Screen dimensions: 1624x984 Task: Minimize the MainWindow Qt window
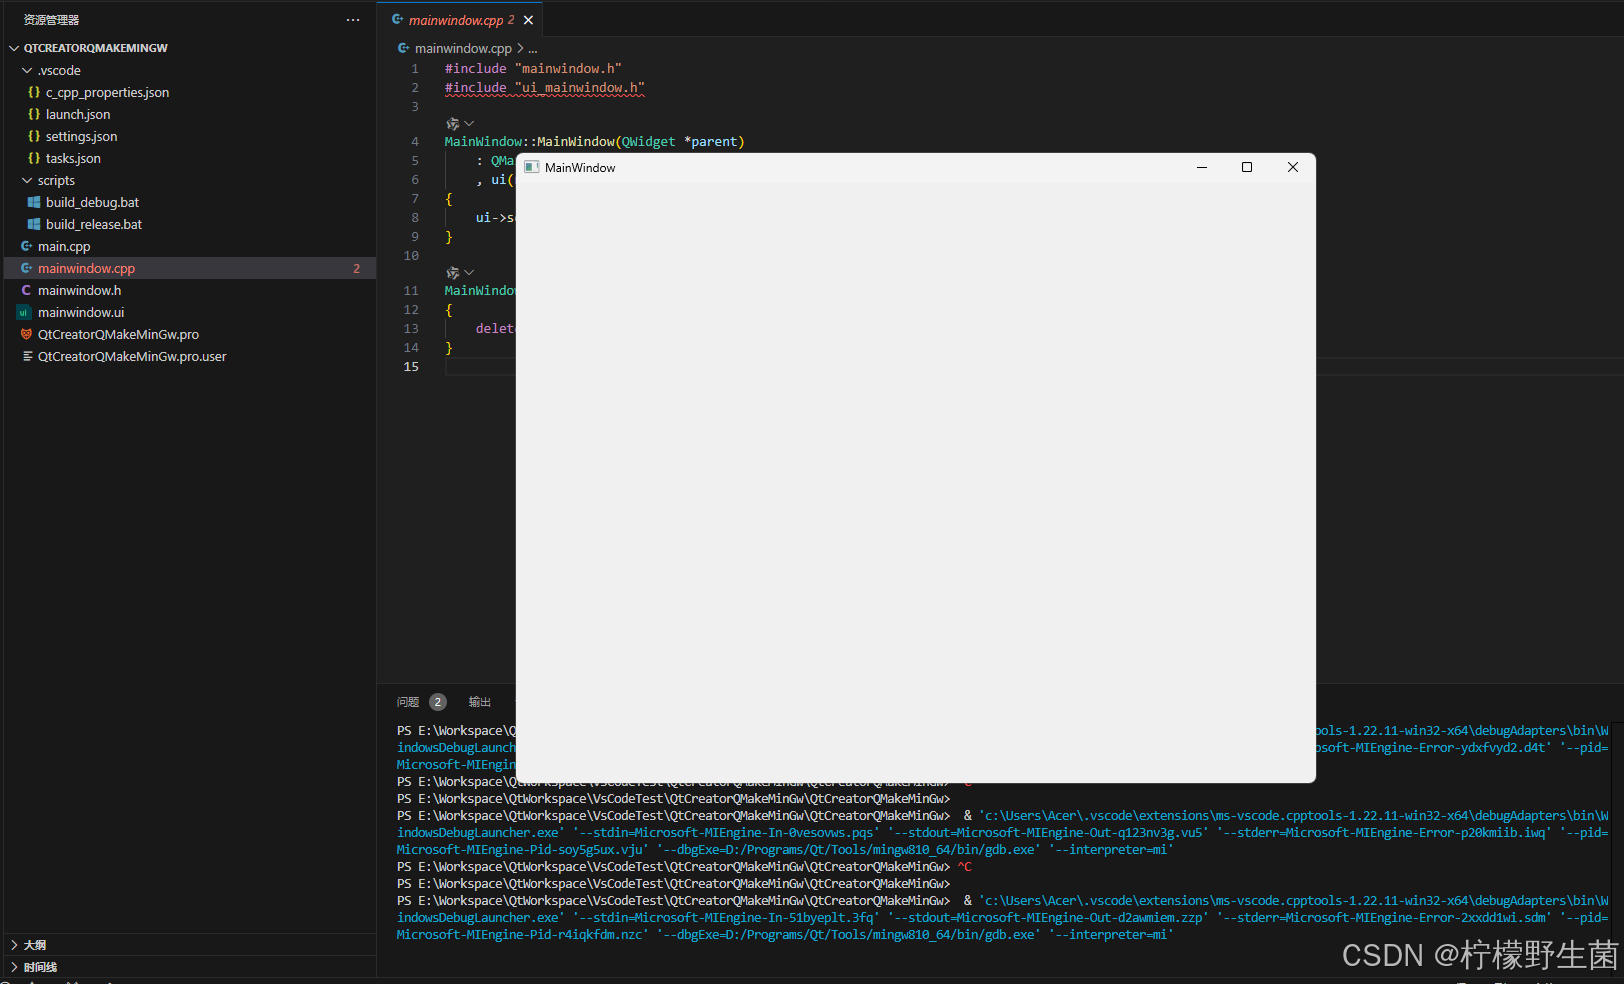coord(1202,167)
